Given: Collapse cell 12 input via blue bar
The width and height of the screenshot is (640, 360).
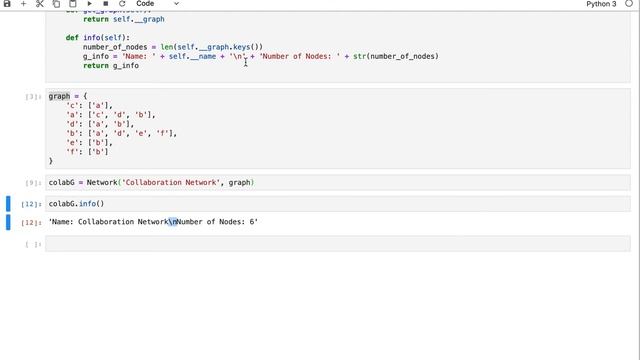Looking at the screenshot, I should point(8,204).
